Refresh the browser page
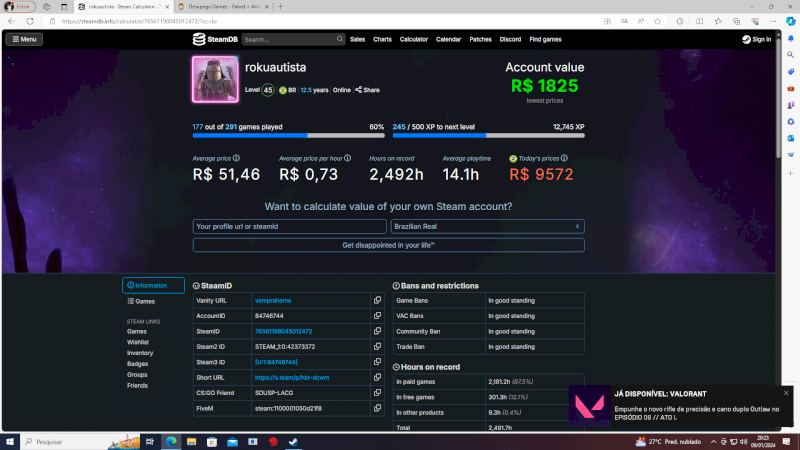Screen dimensions: 800x450 click(30, 21)
